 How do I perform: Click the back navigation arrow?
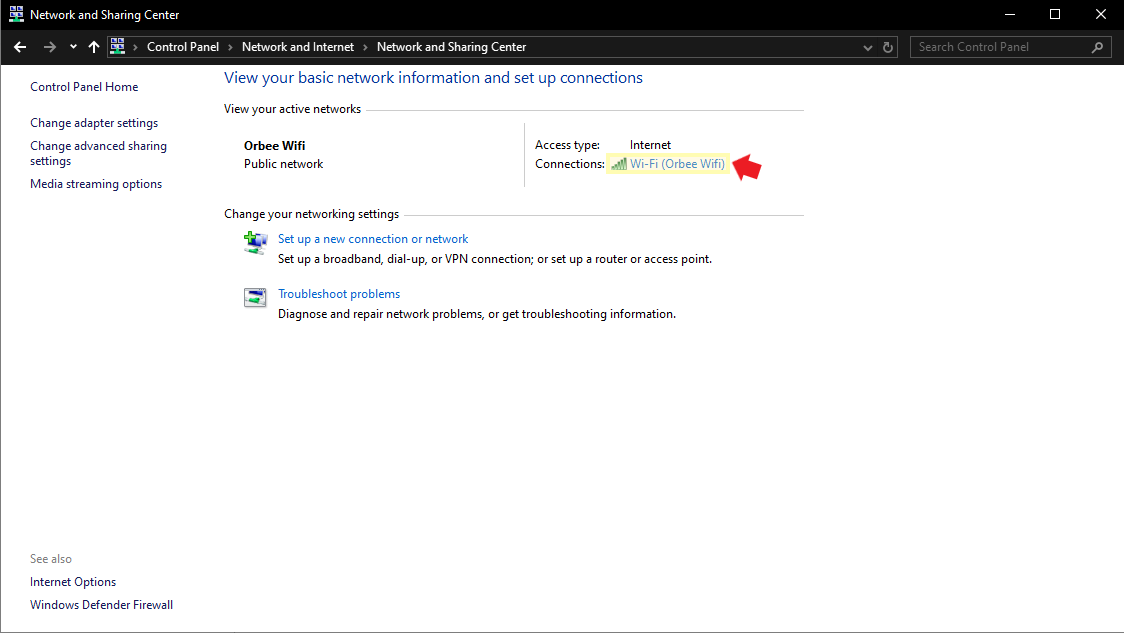click(x=19, y=46)
